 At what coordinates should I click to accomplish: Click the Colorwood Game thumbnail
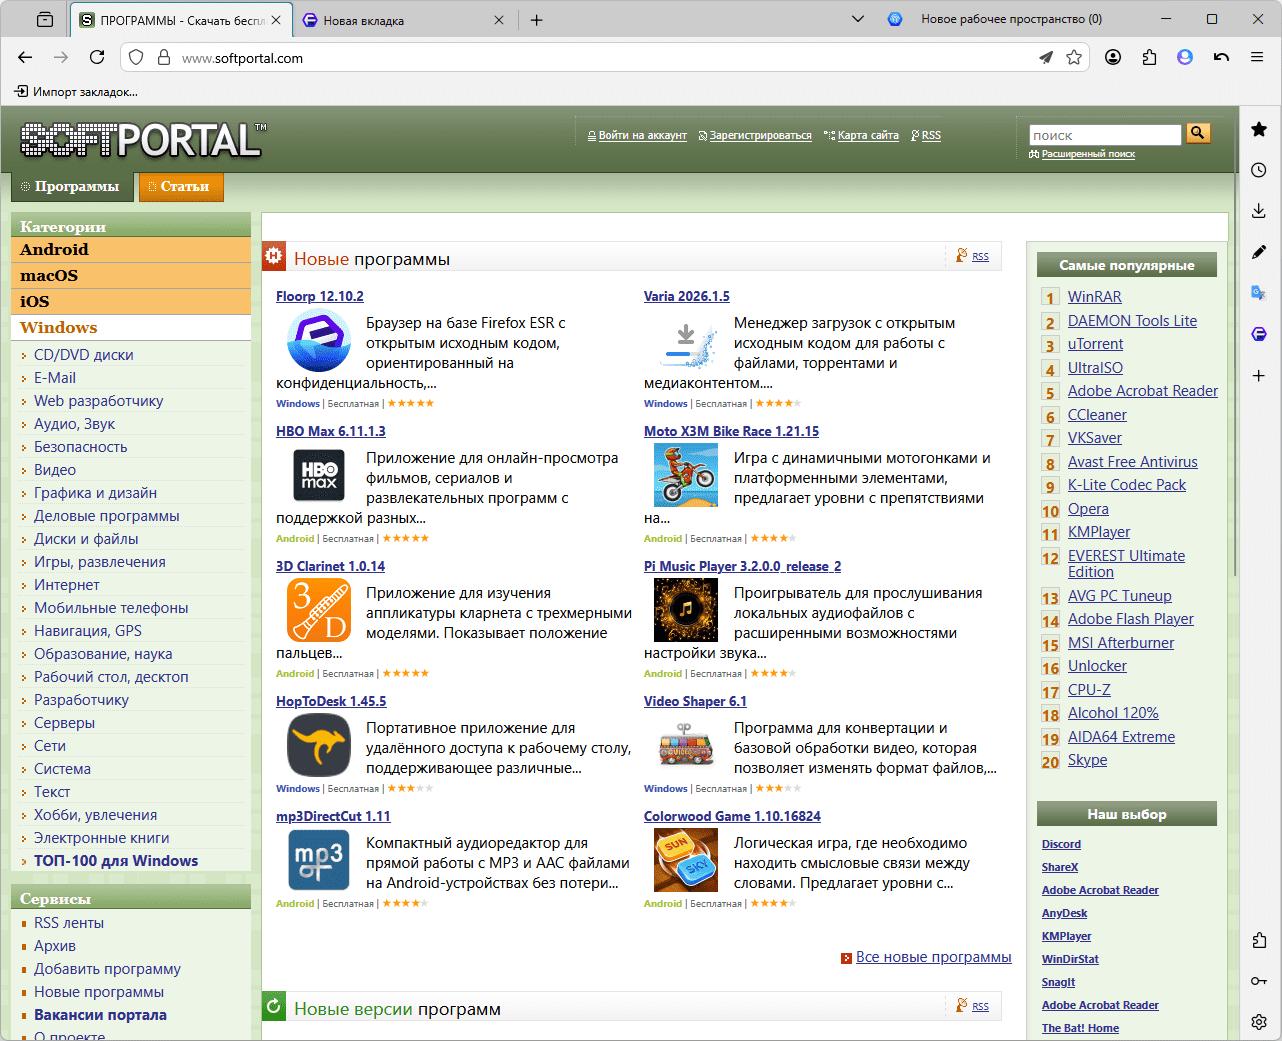coord(686,860)
